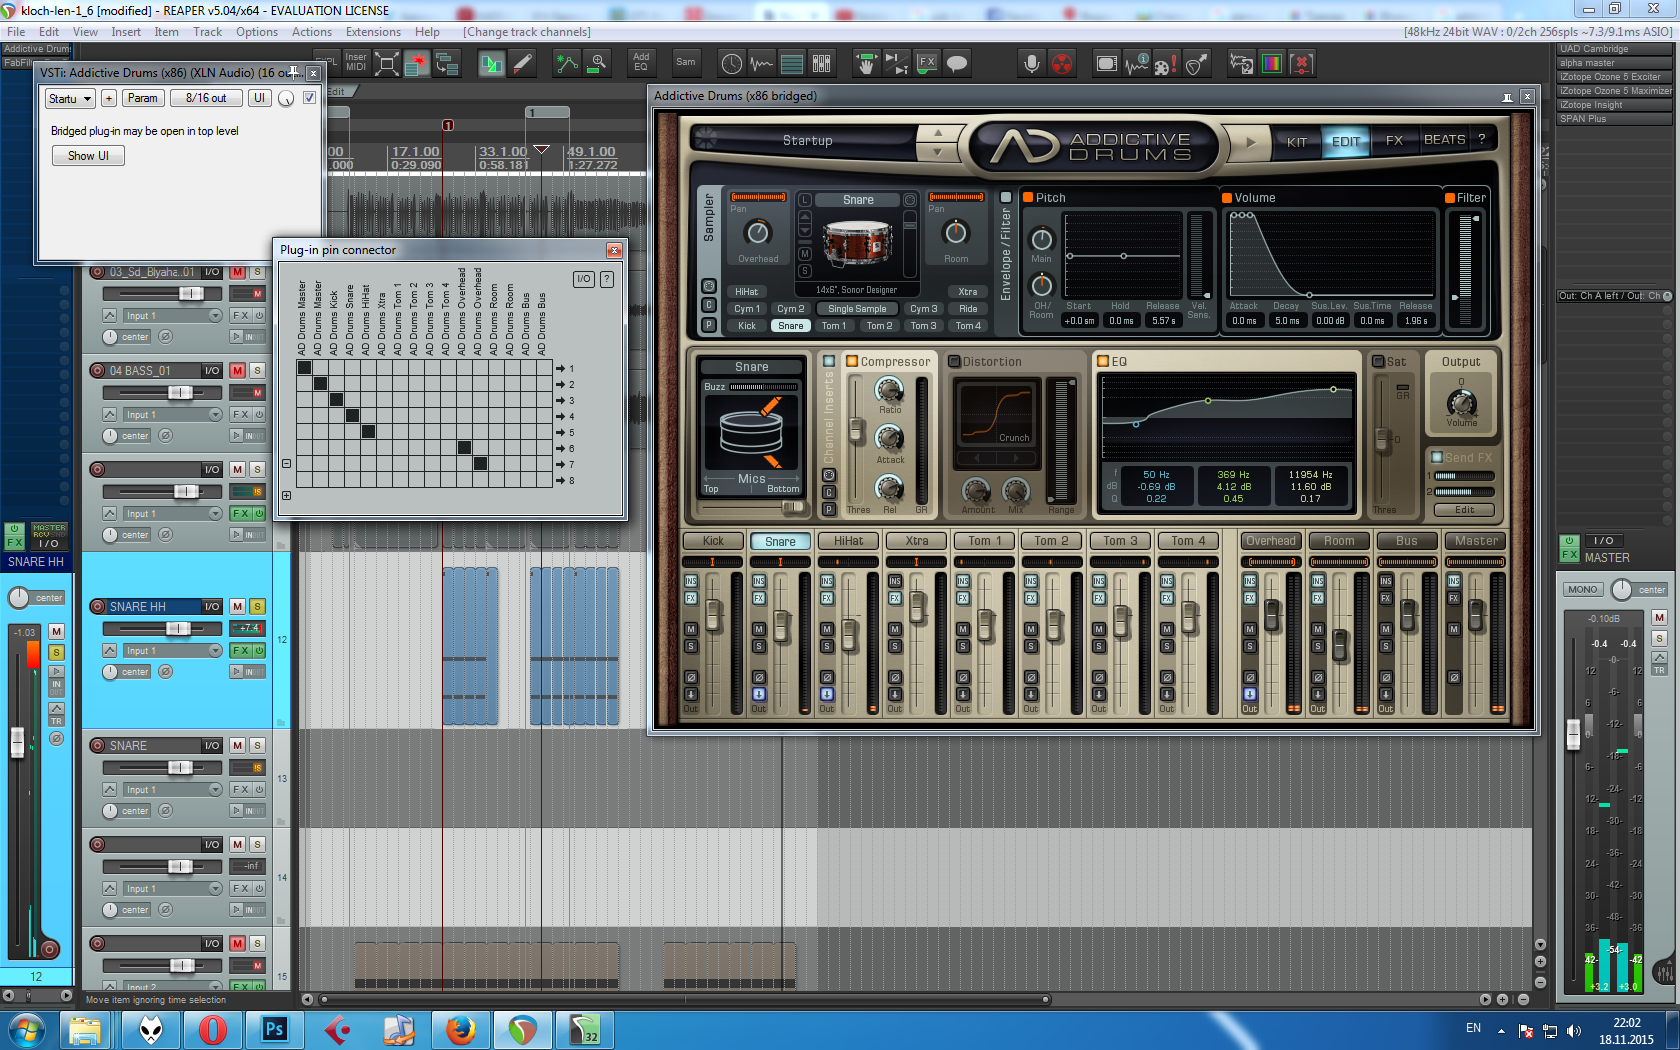Toggle the Distortion enable switch
Screen dimensions: 1680x1050
(954, 361)
